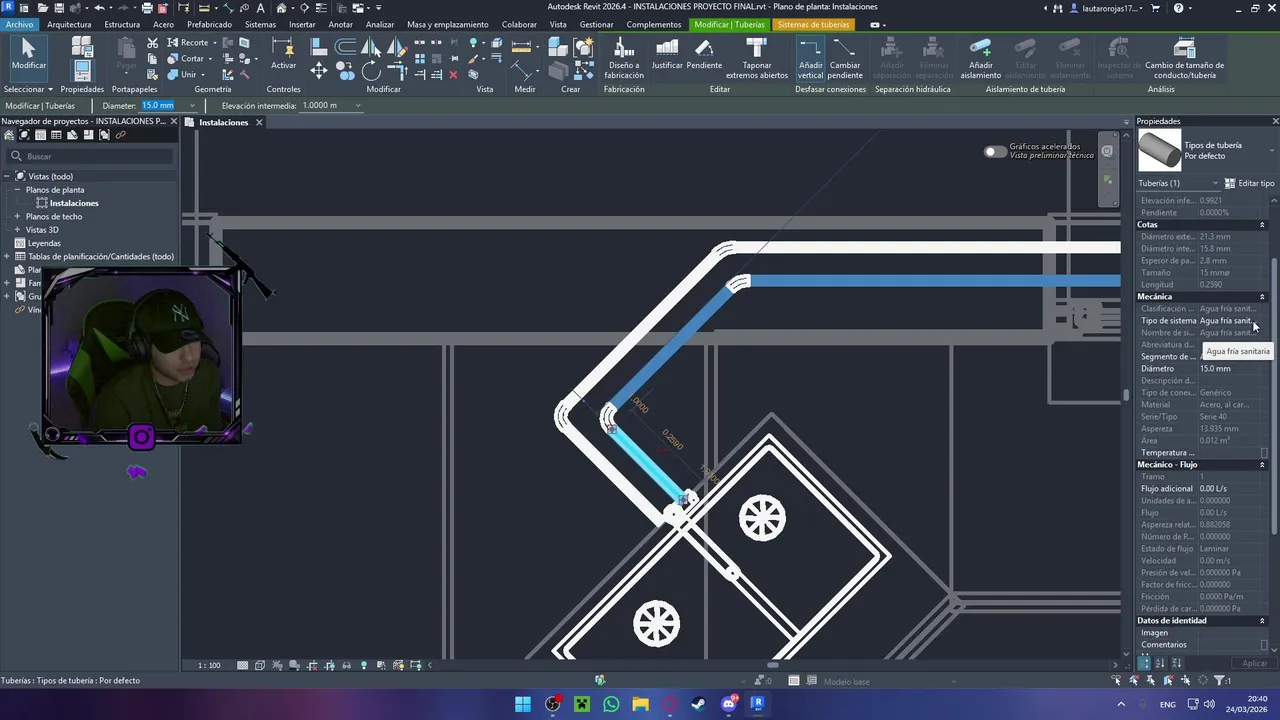Open the Gestionar ribbon tab
Viewport: 1280px width, 720px height.
[596, 24]
